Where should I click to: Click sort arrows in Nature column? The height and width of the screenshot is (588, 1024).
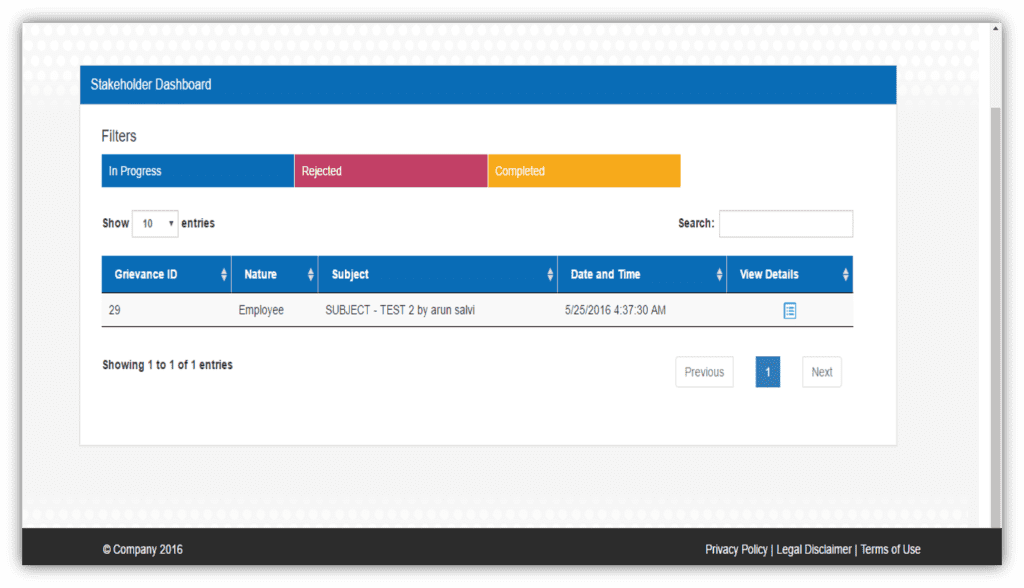click(x=311, y=275)
